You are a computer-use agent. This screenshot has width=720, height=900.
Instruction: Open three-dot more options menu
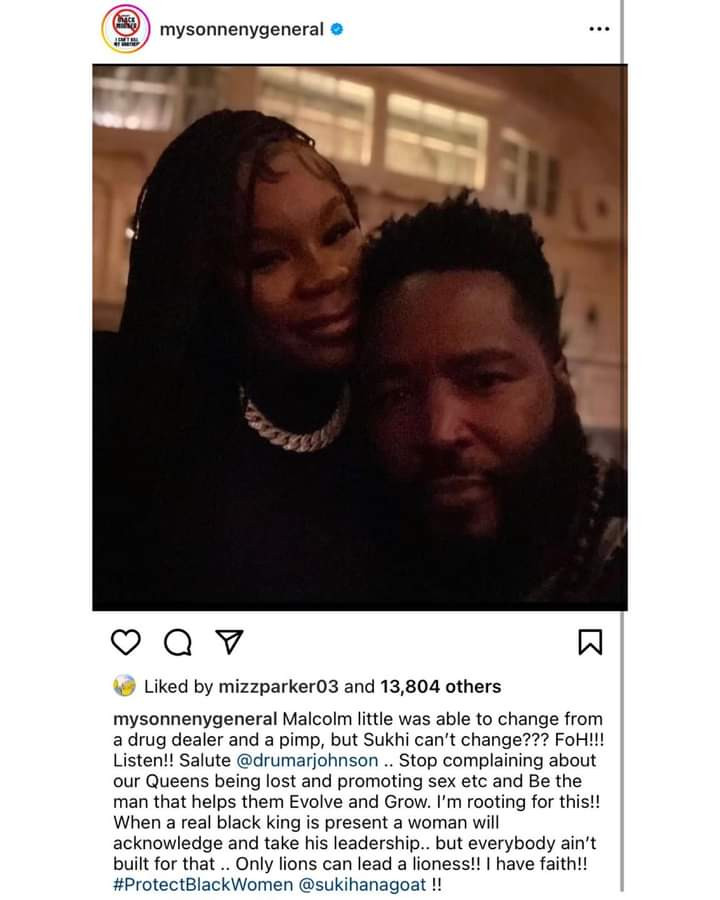click(599, 29)
